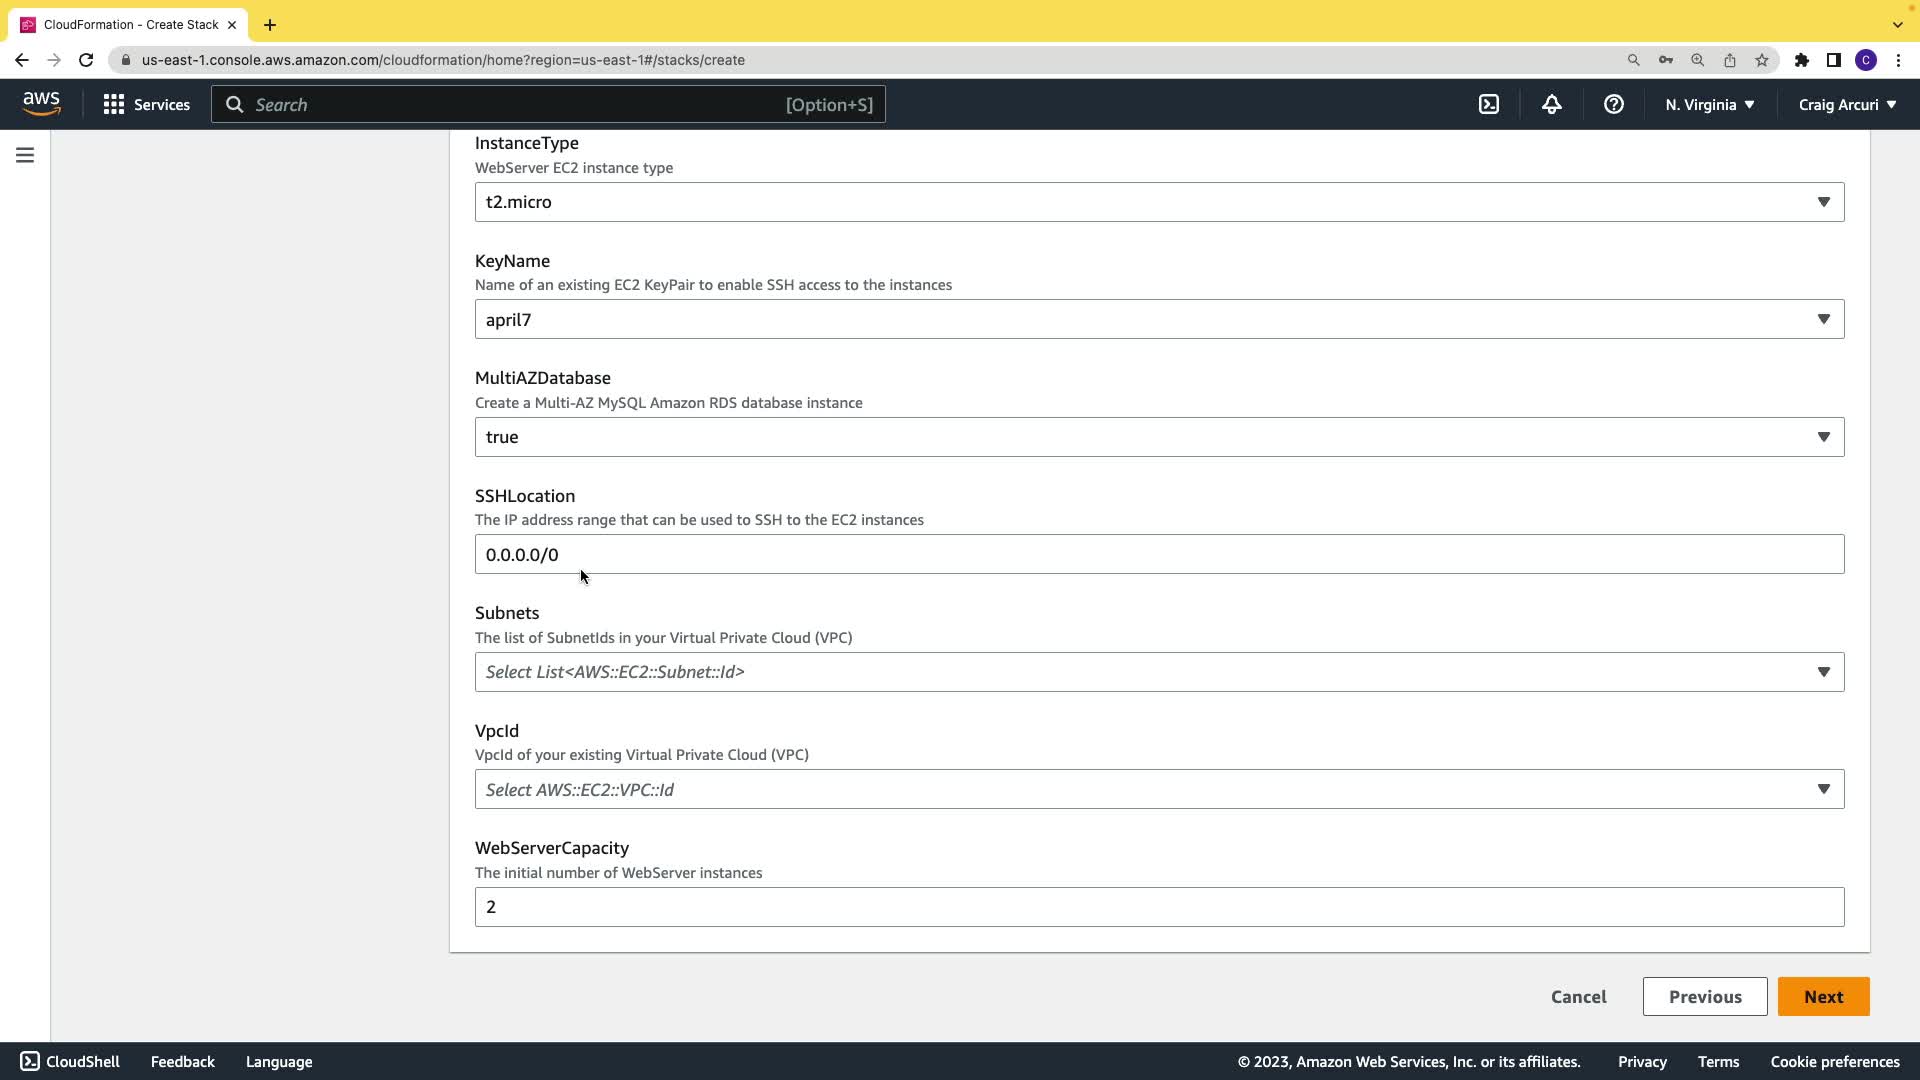1920x1080 pixels.
Task: Expand the side navigation hamburger menu
Action: point(25,155)
